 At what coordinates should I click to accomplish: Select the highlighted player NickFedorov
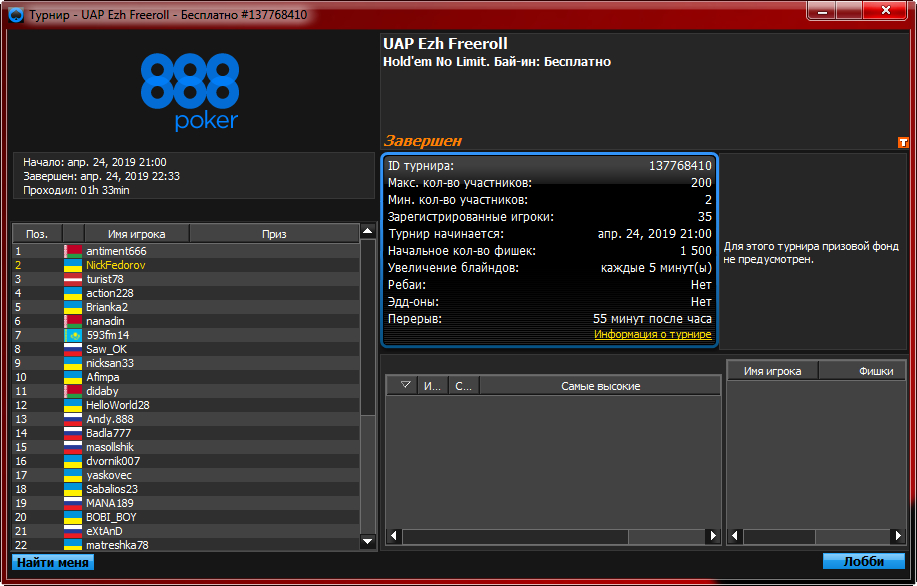click(x=186, y=266)
